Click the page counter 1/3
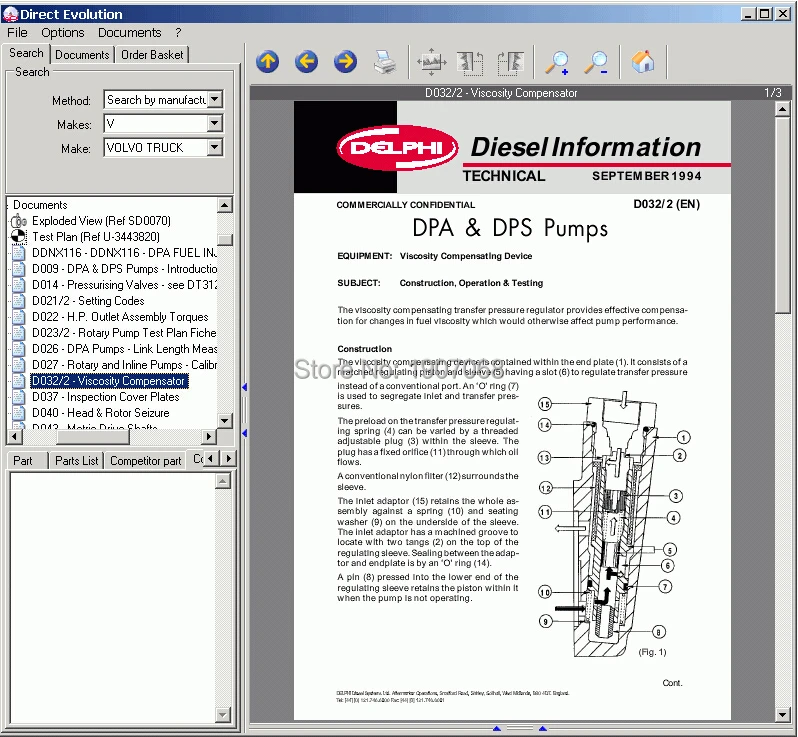This screenshot has width=798, height=737. (773, 93)
